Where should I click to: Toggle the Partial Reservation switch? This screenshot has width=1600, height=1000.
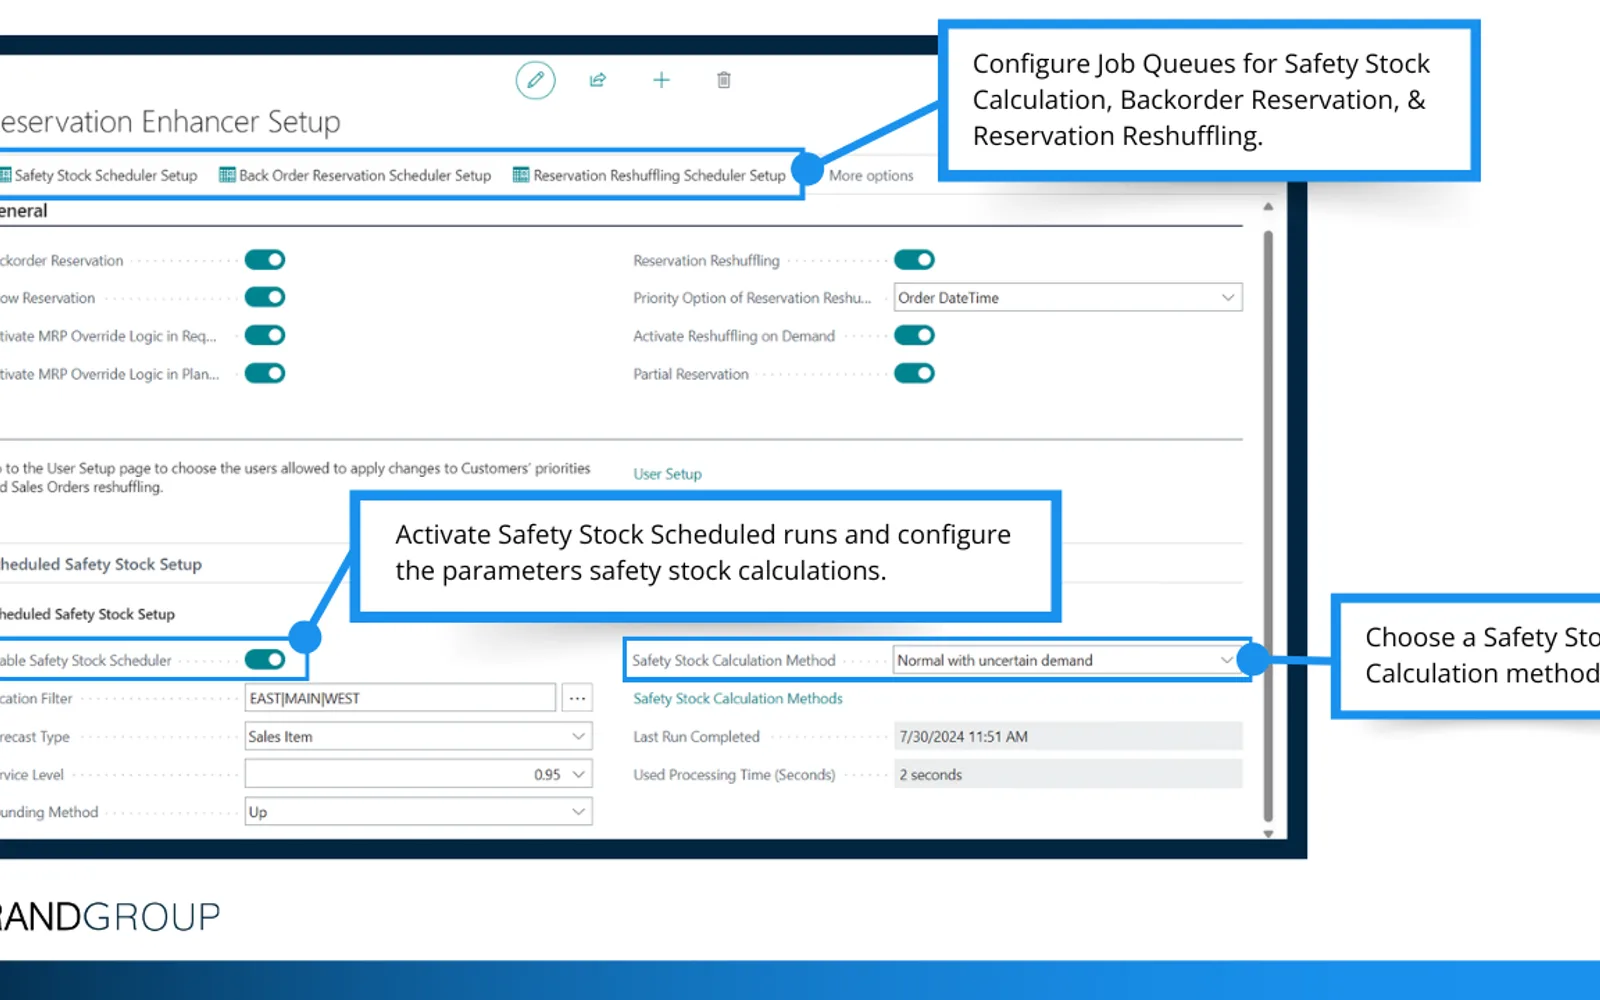tap(914, 373)
